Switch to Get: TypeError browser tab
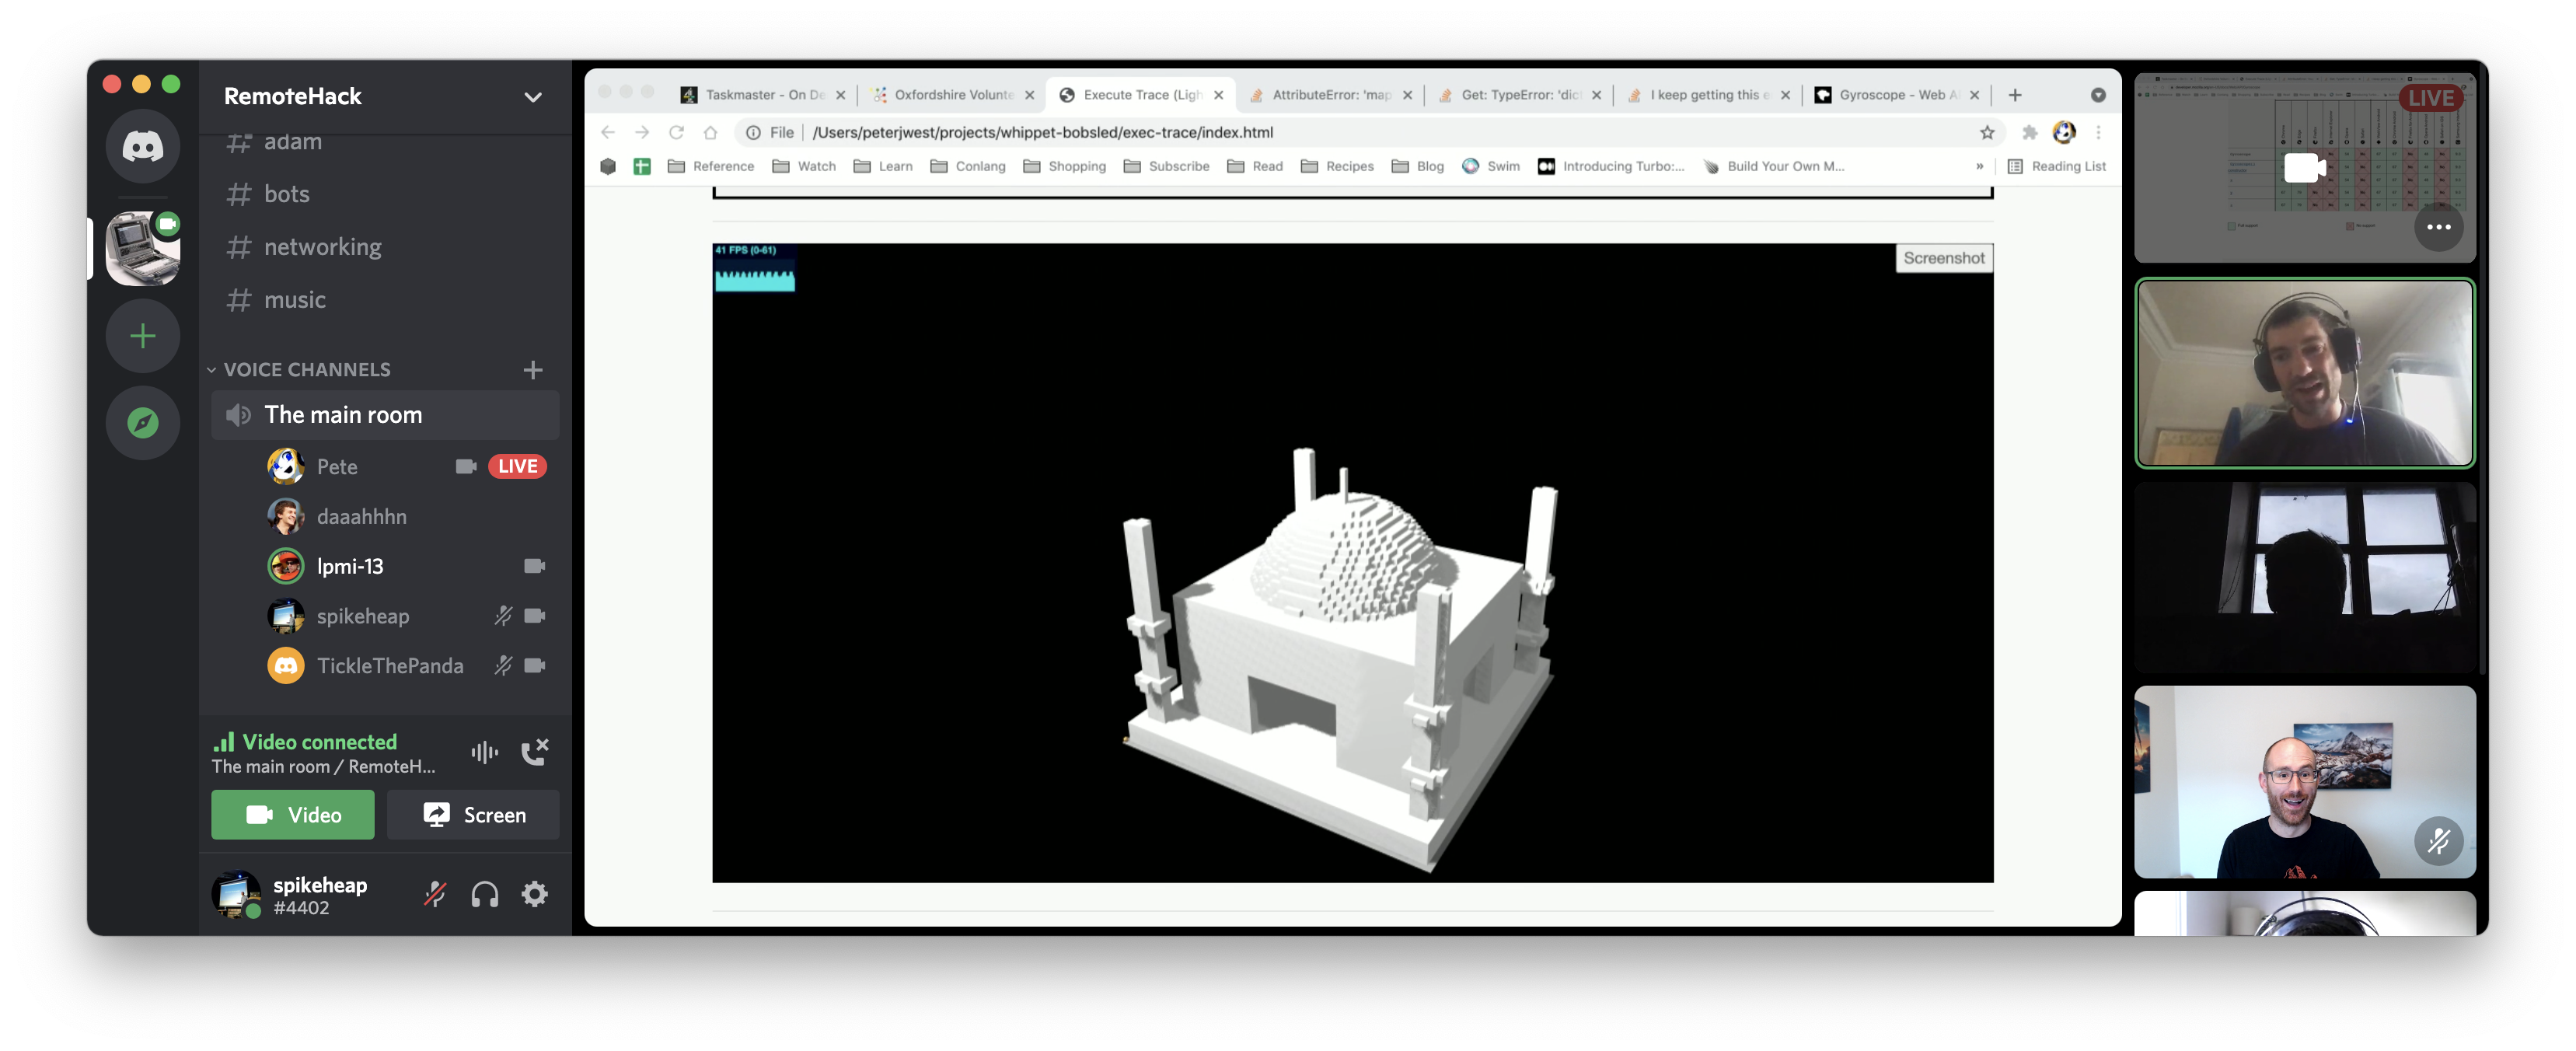This screenshot has width=2576, height=1051. click(1519, 95)
